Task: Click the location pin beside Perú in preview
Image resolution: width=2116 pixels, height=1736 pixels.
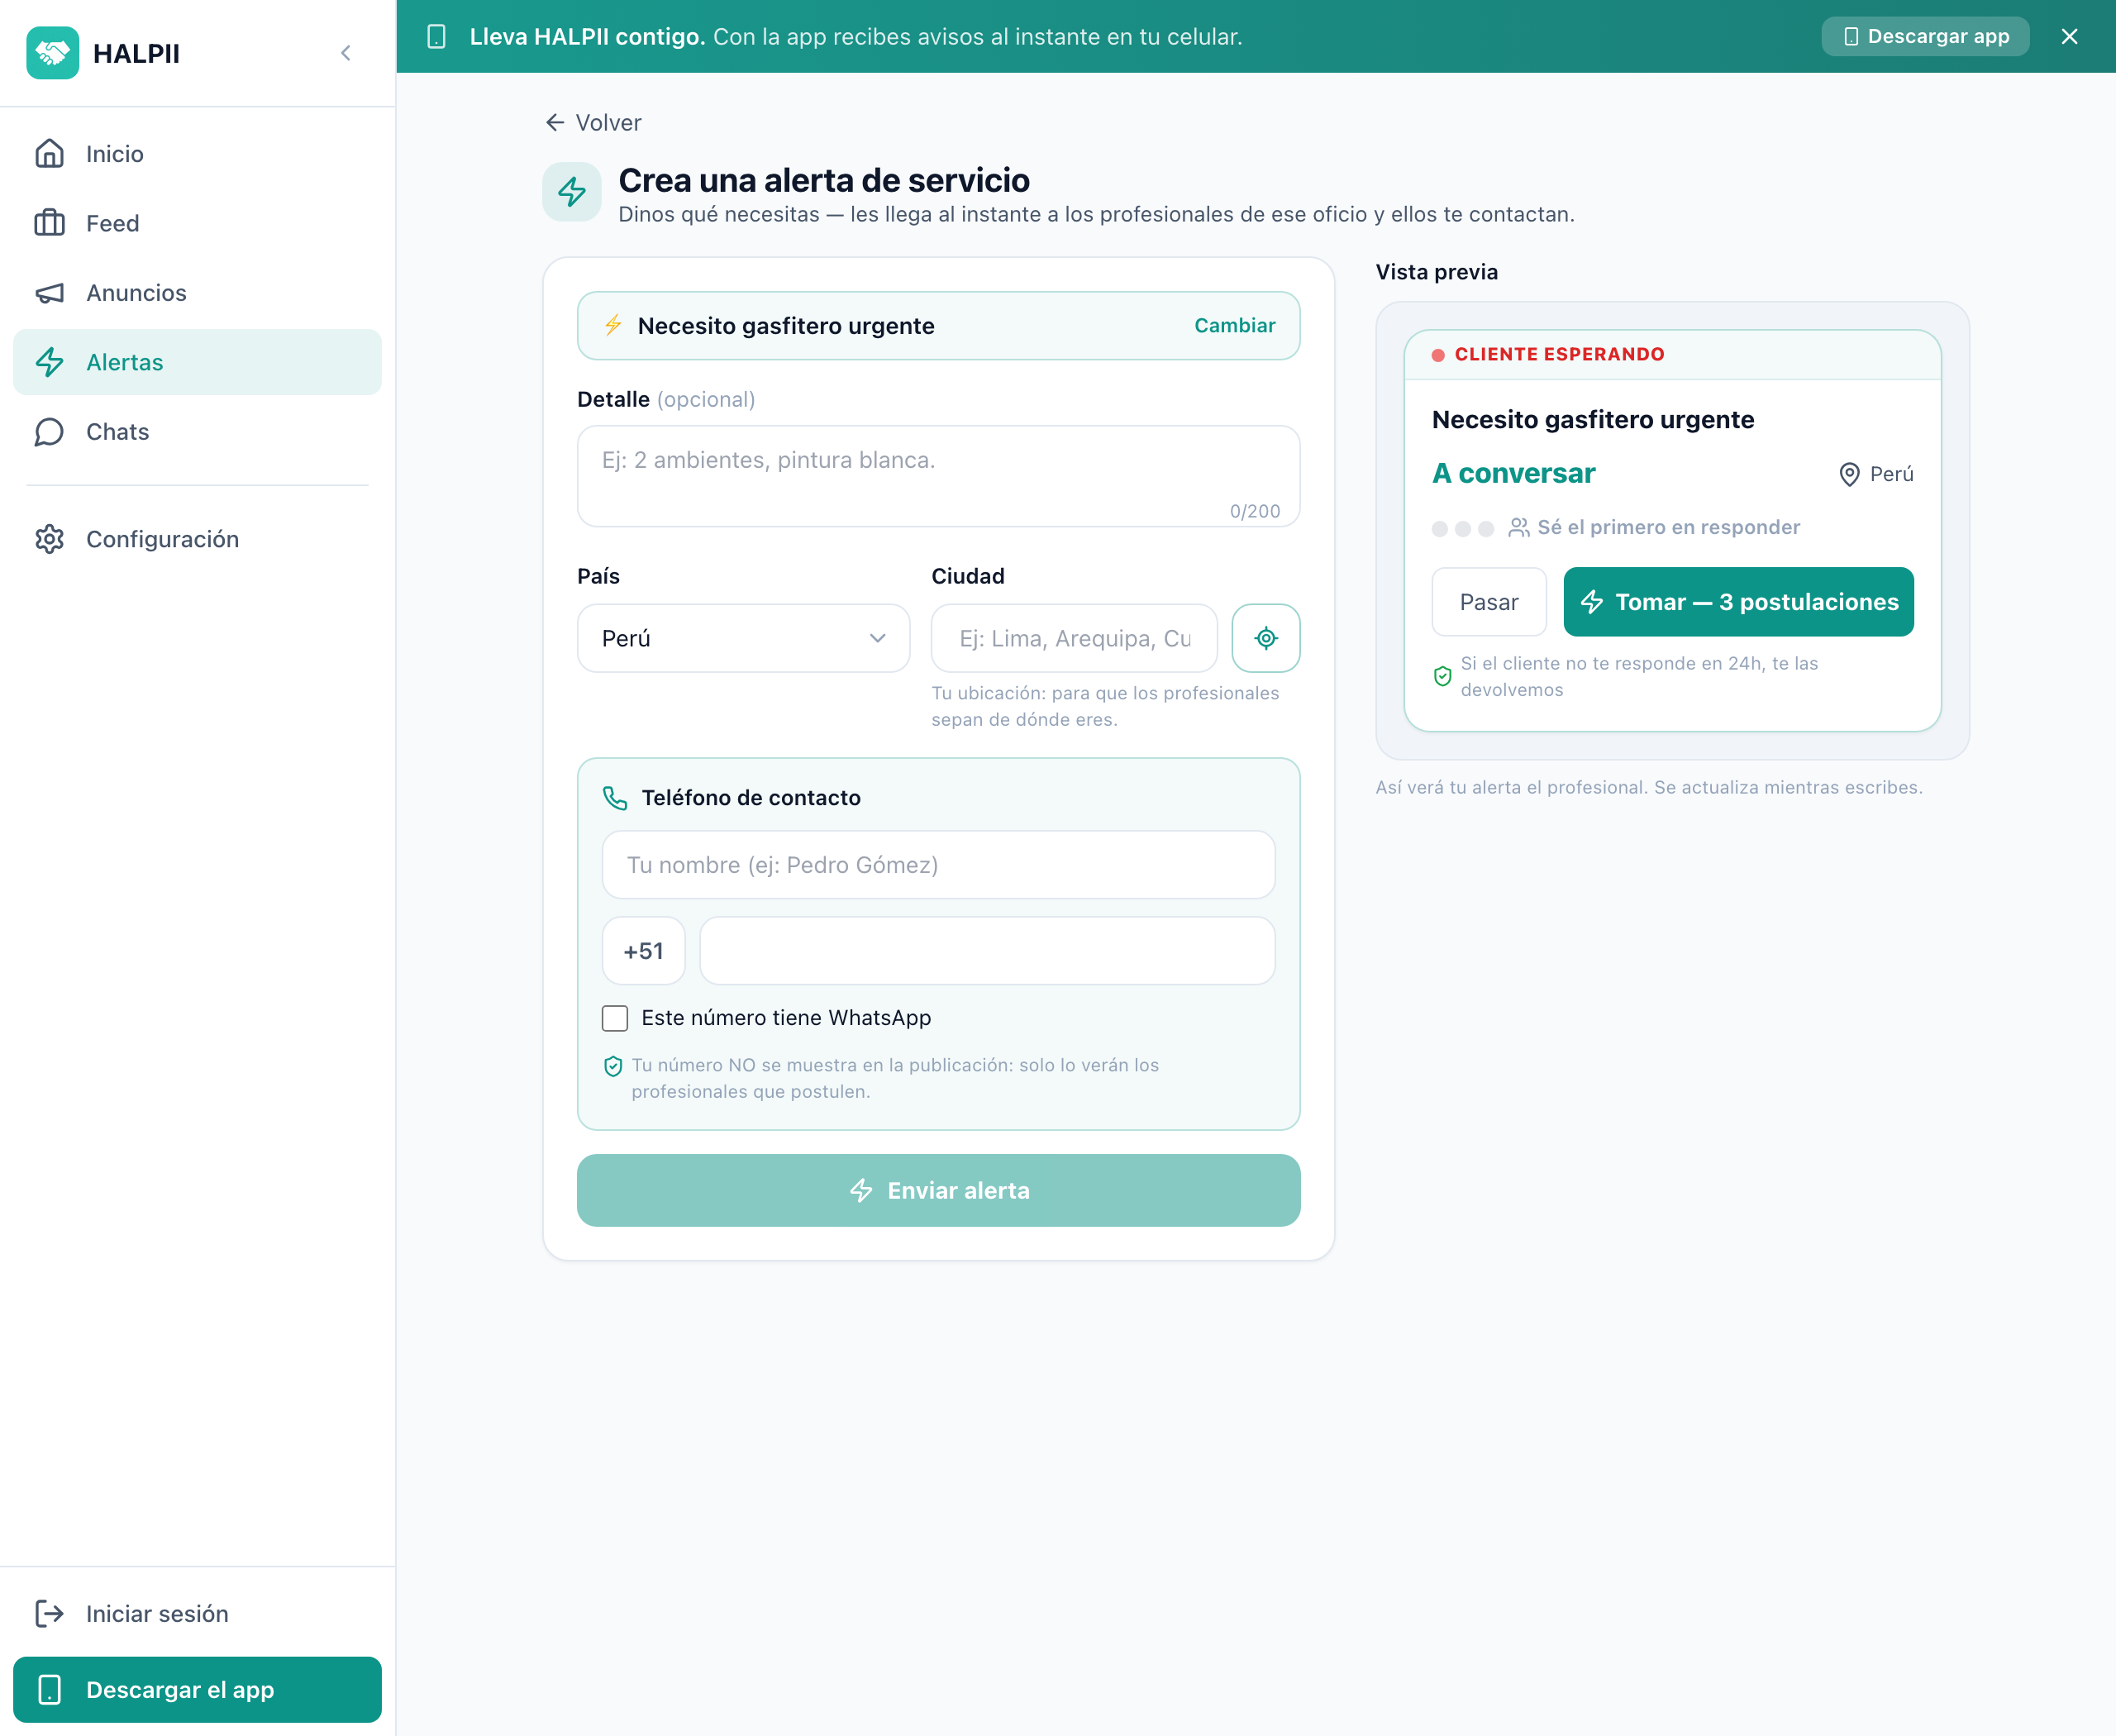Action: coord(1850,474)
